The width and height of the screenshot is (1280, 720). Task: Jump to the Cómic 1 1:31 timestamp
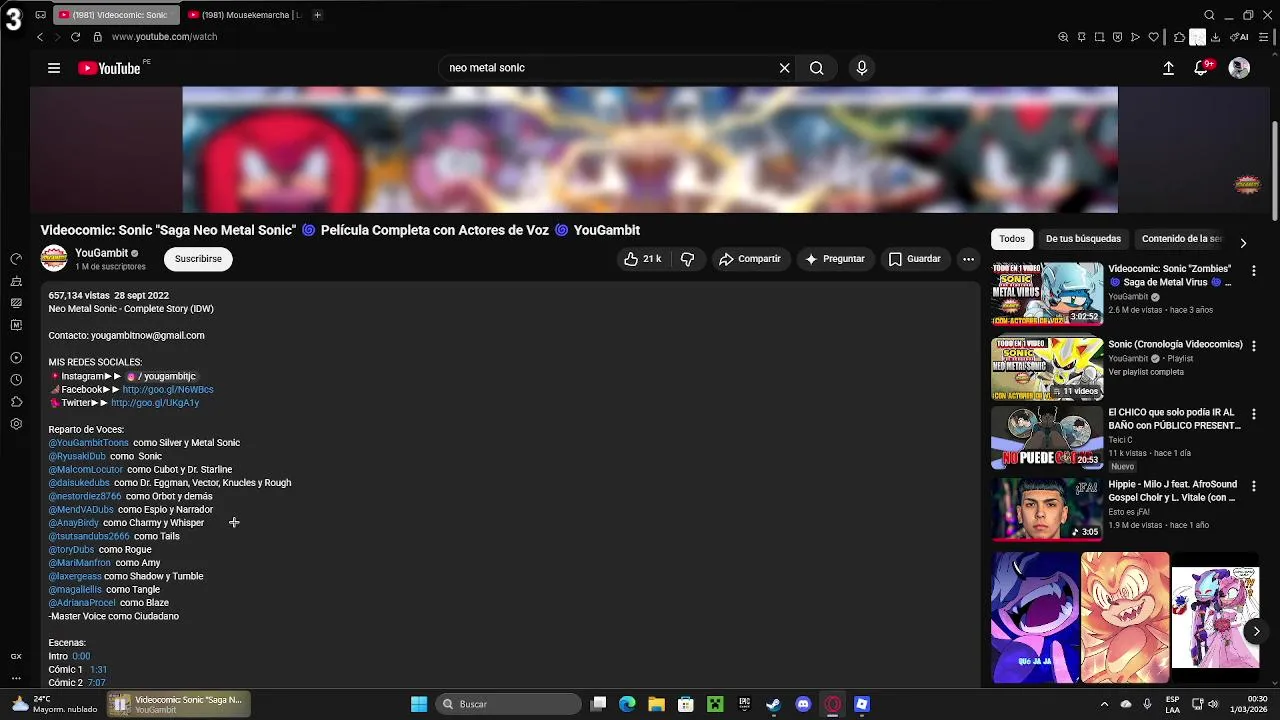click(98, 670)
